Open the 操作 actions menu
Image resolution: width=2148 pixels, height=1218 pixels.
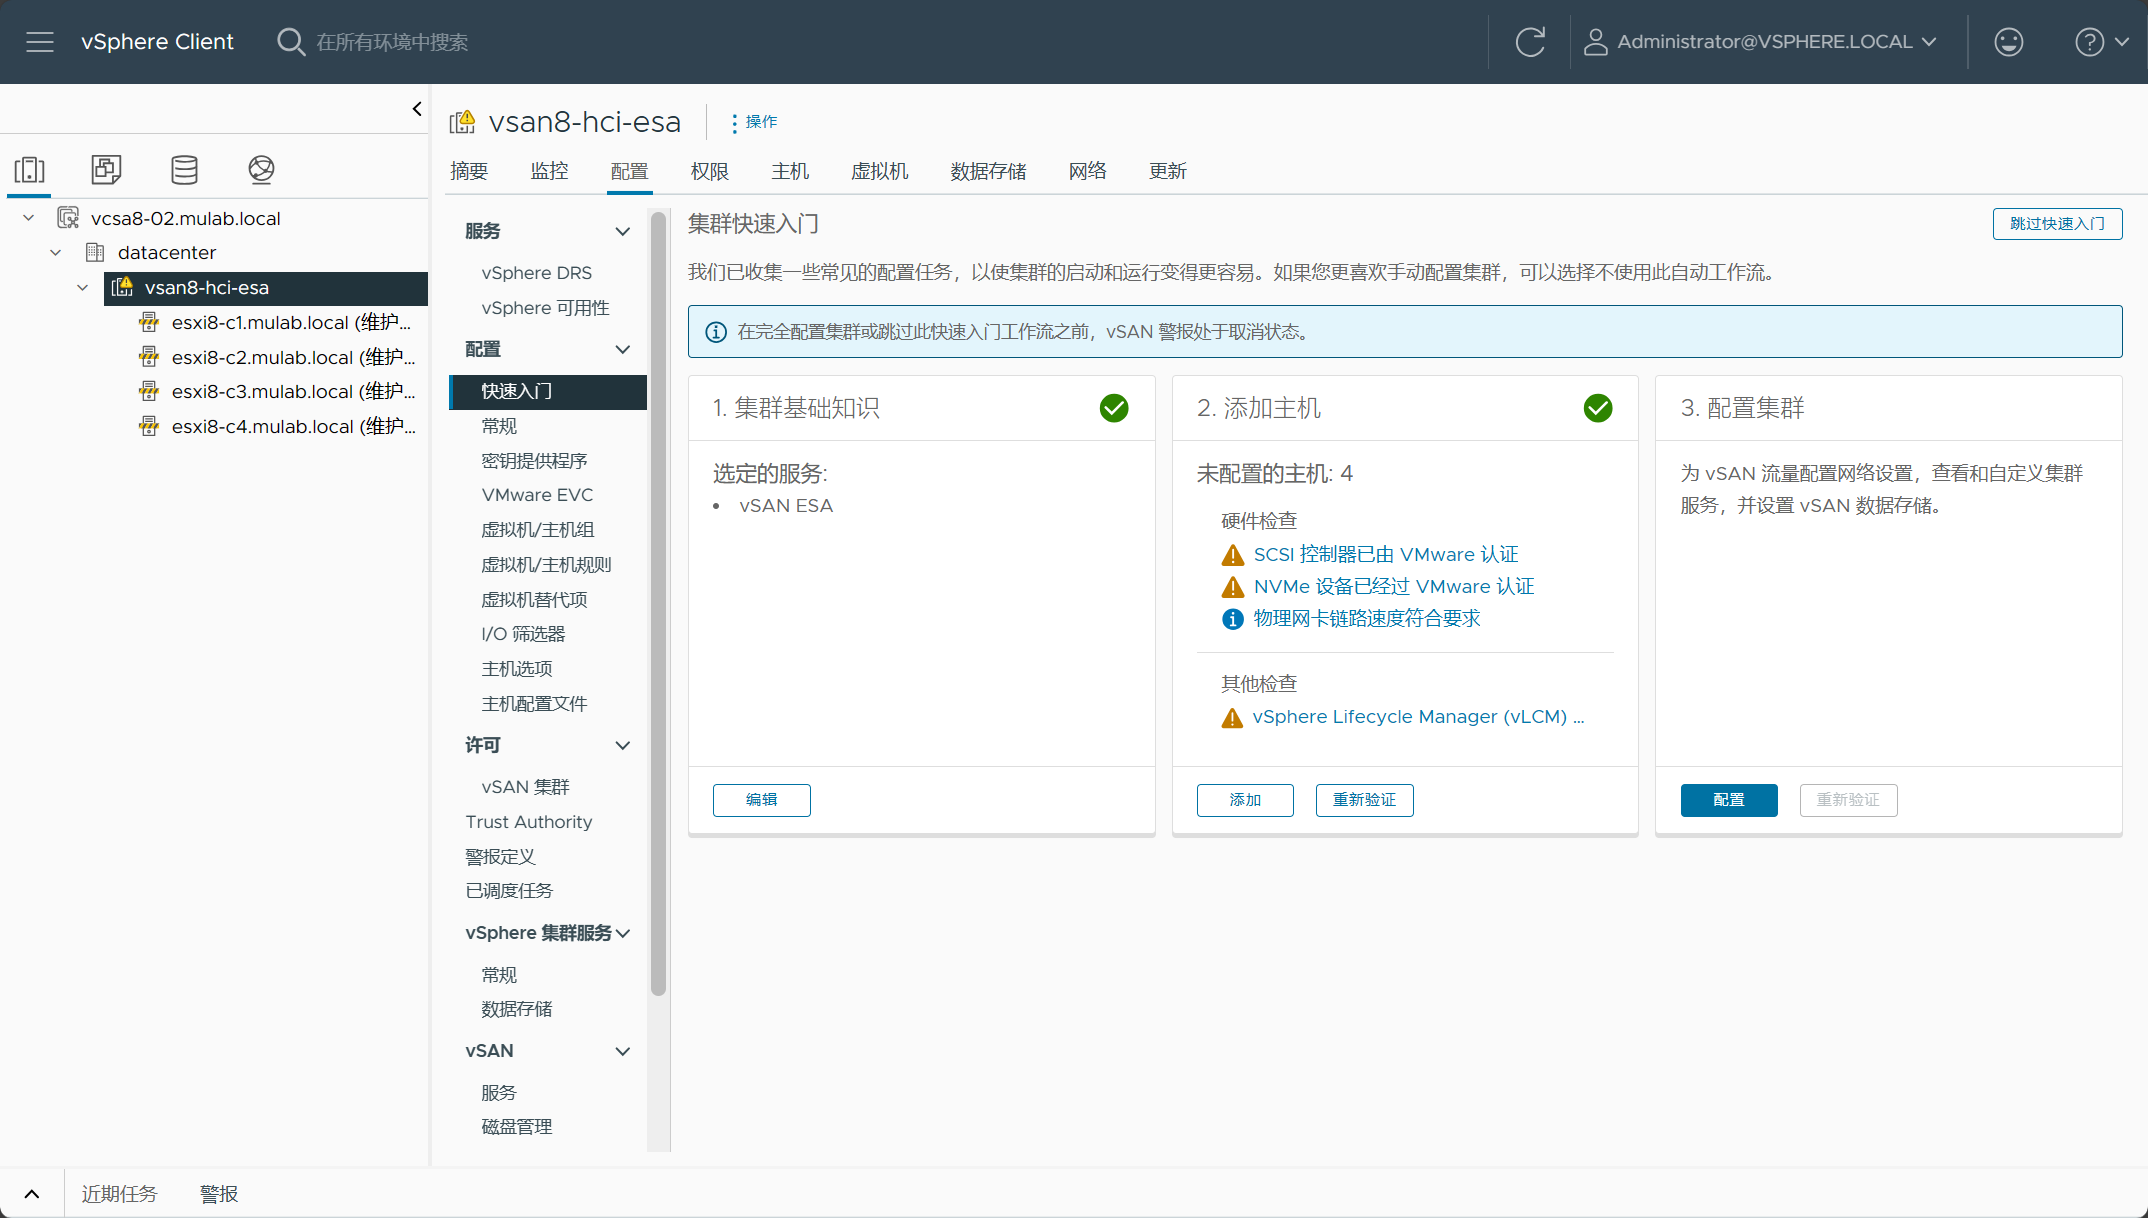(x=754, y=122)
